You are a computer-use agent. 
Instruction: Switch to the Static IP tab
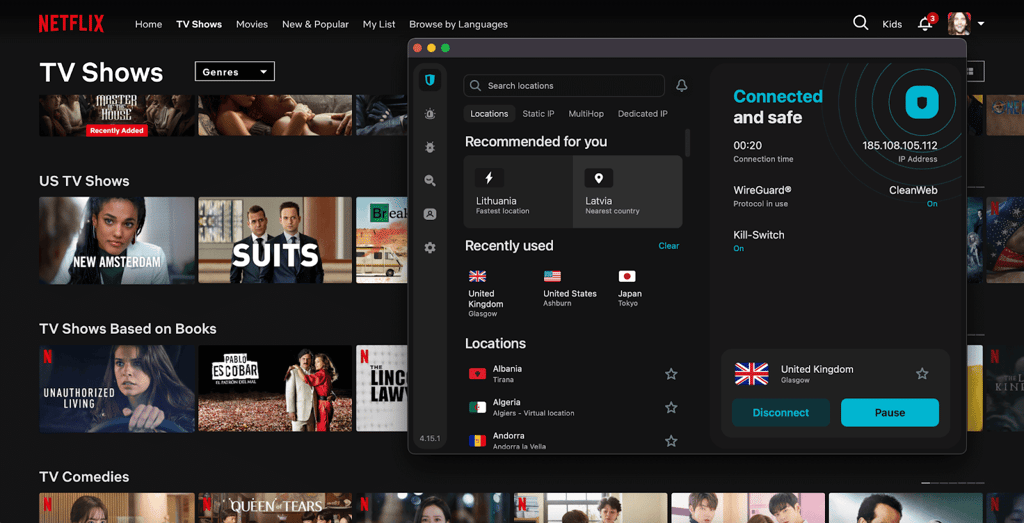tap(538, 114)
